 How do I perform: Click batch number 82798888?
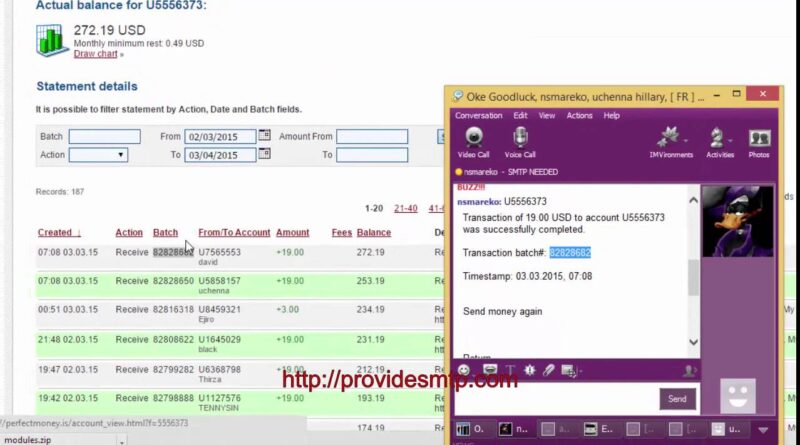[x=173, y=398]
